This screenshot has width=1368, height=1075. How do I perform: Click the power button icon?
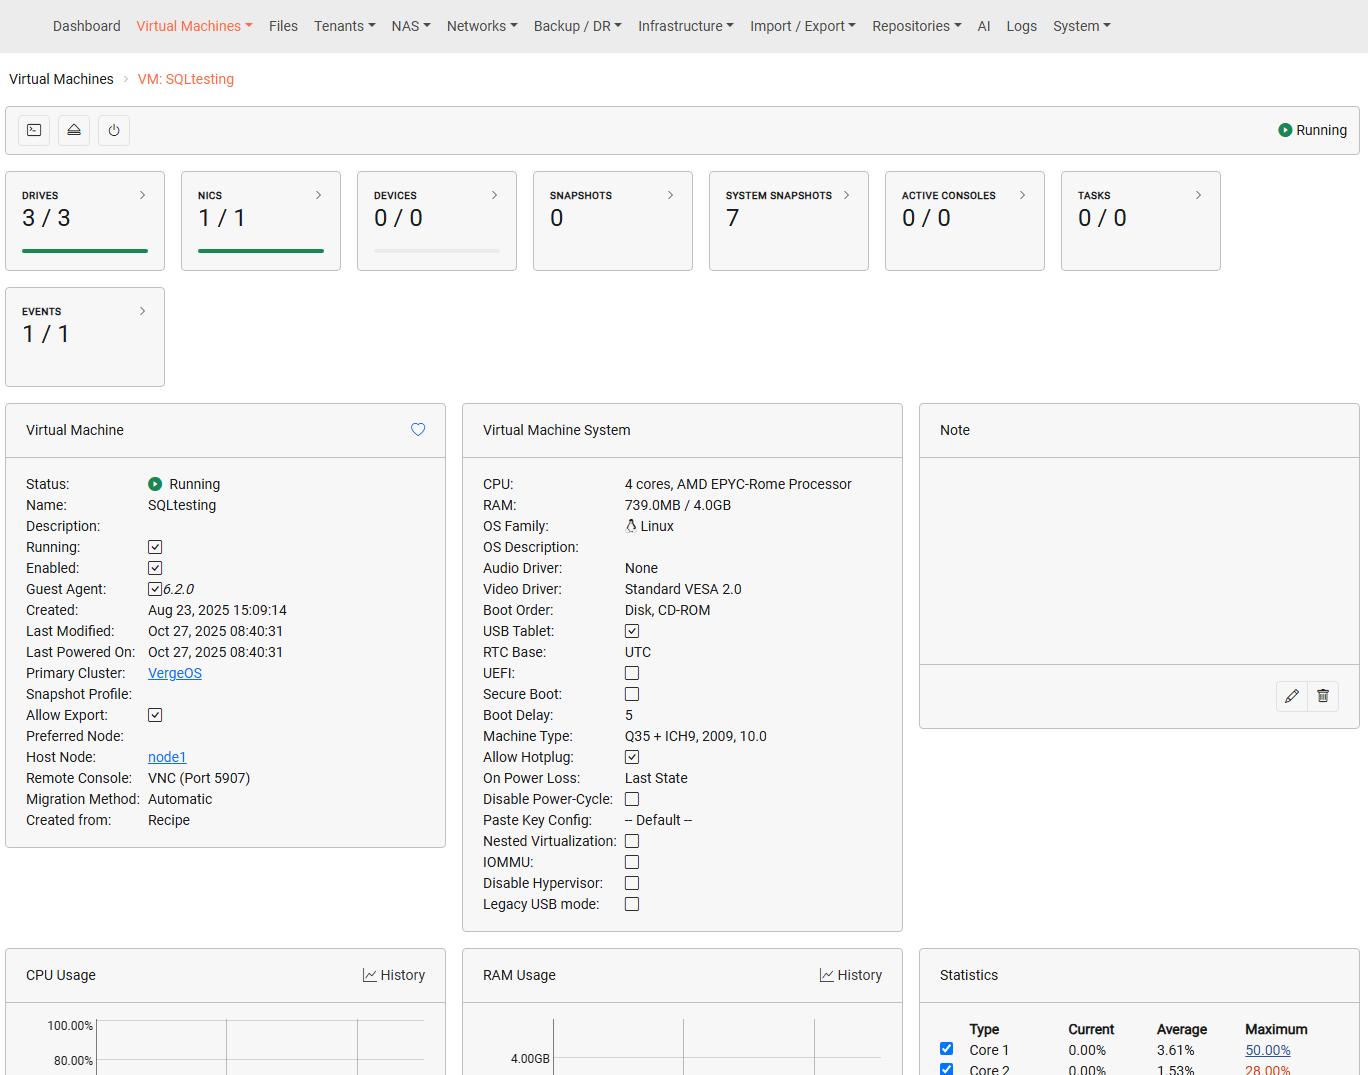114,130
